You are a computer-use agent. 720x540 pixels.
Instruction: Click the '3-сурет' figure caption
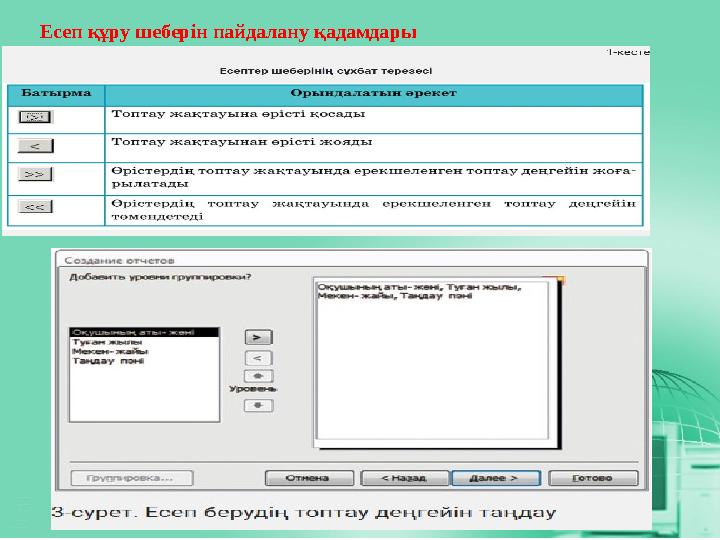[x=304, y=512]
